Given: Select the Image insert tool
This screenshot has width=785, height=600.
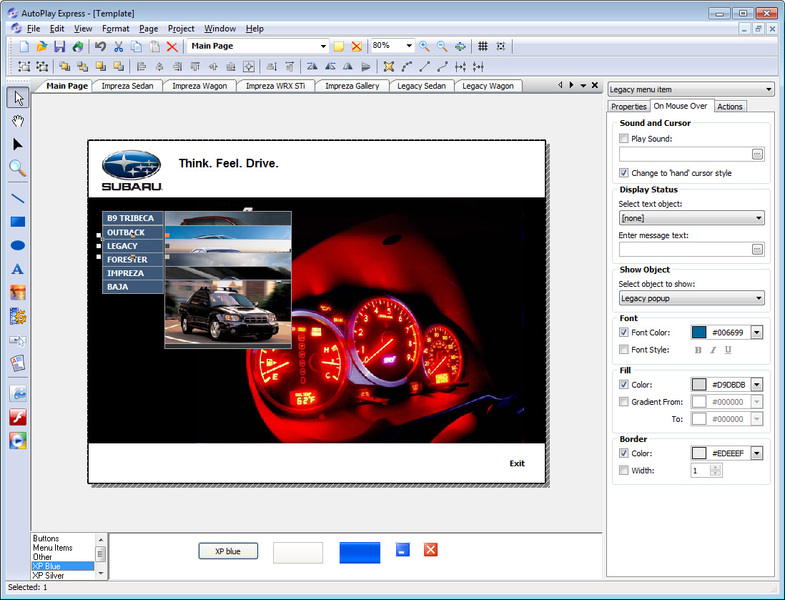Looking at the screenshot, I should 18,292.
